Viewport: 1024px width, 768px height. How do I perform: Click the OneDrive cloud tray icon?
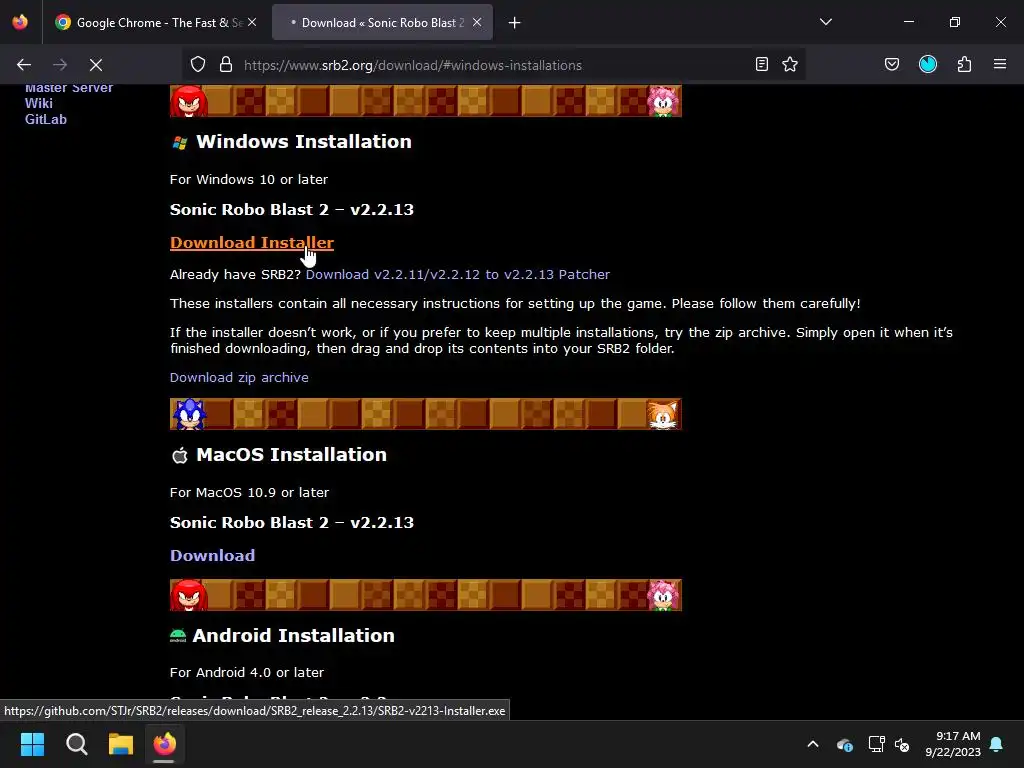click(x=844, y=744)
